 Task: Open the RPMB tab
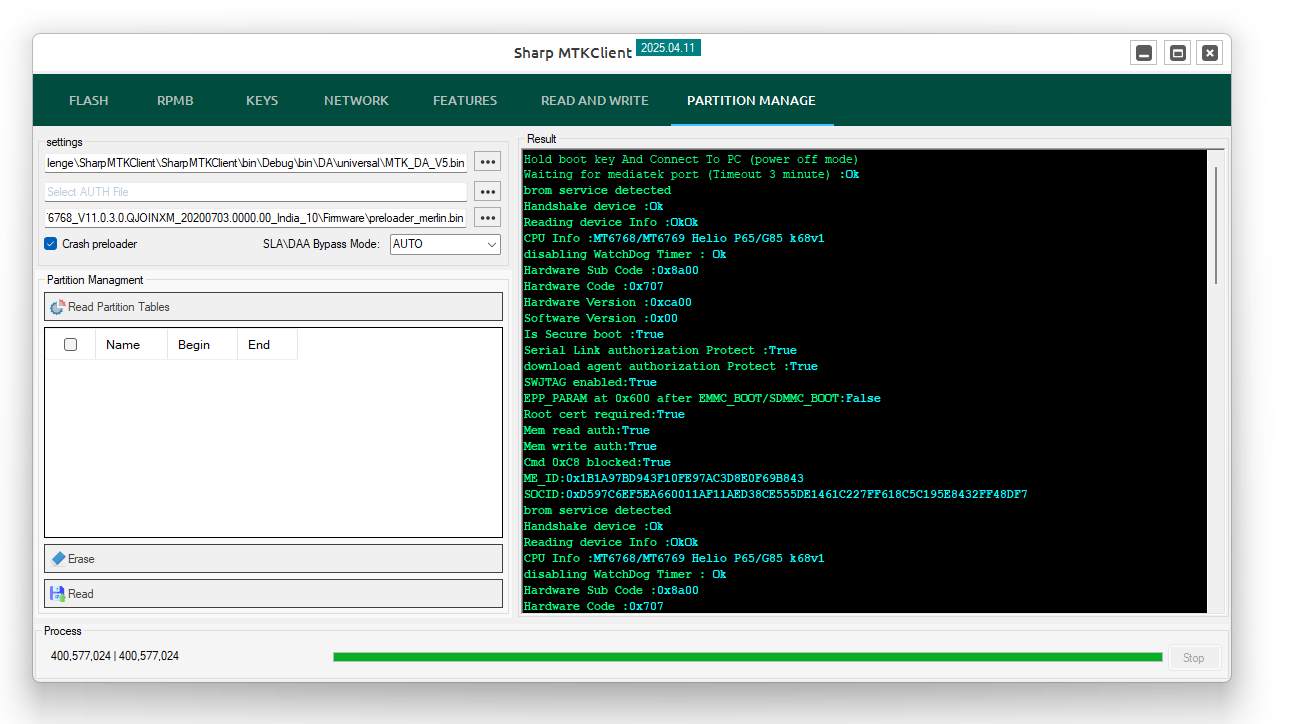click(175, 100)
